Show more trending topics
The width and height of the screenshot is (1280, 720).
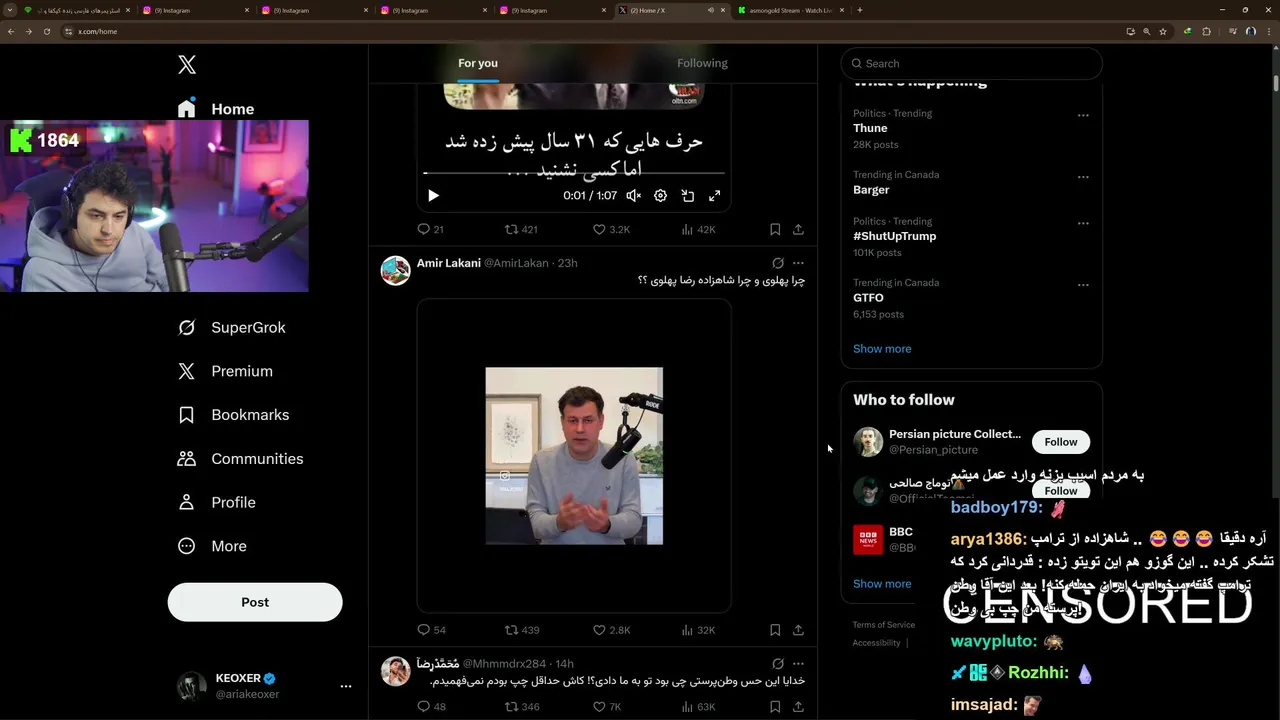coord(882,349)
